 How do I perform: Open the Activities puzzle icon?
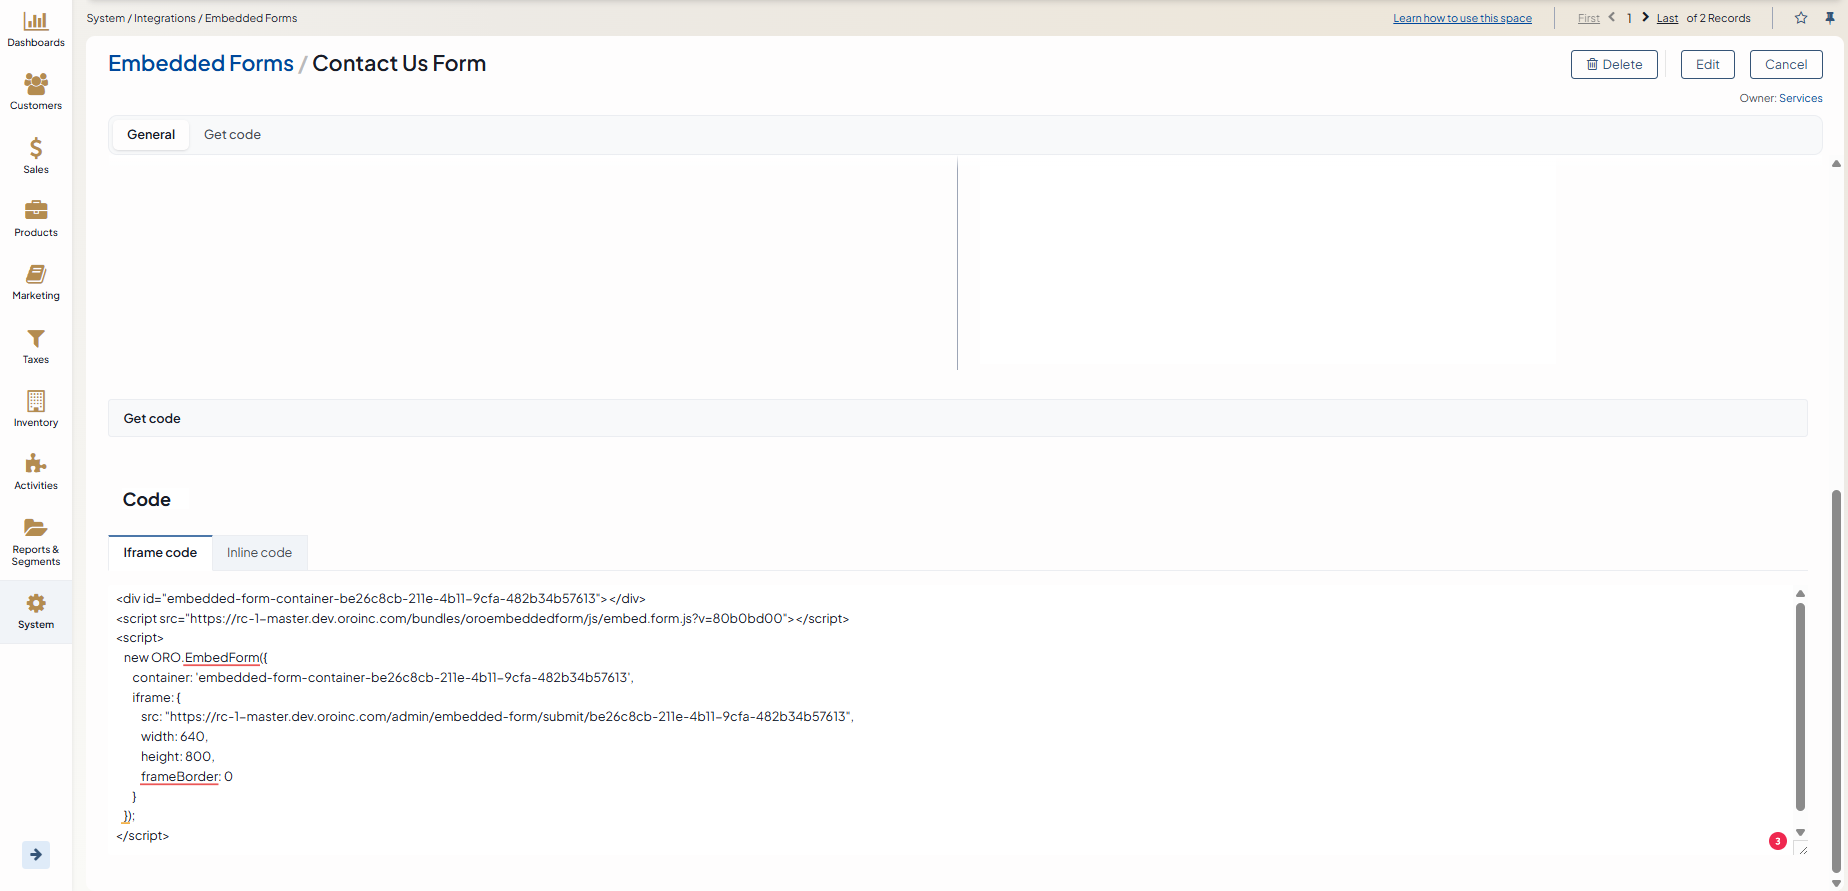[36, 464]
